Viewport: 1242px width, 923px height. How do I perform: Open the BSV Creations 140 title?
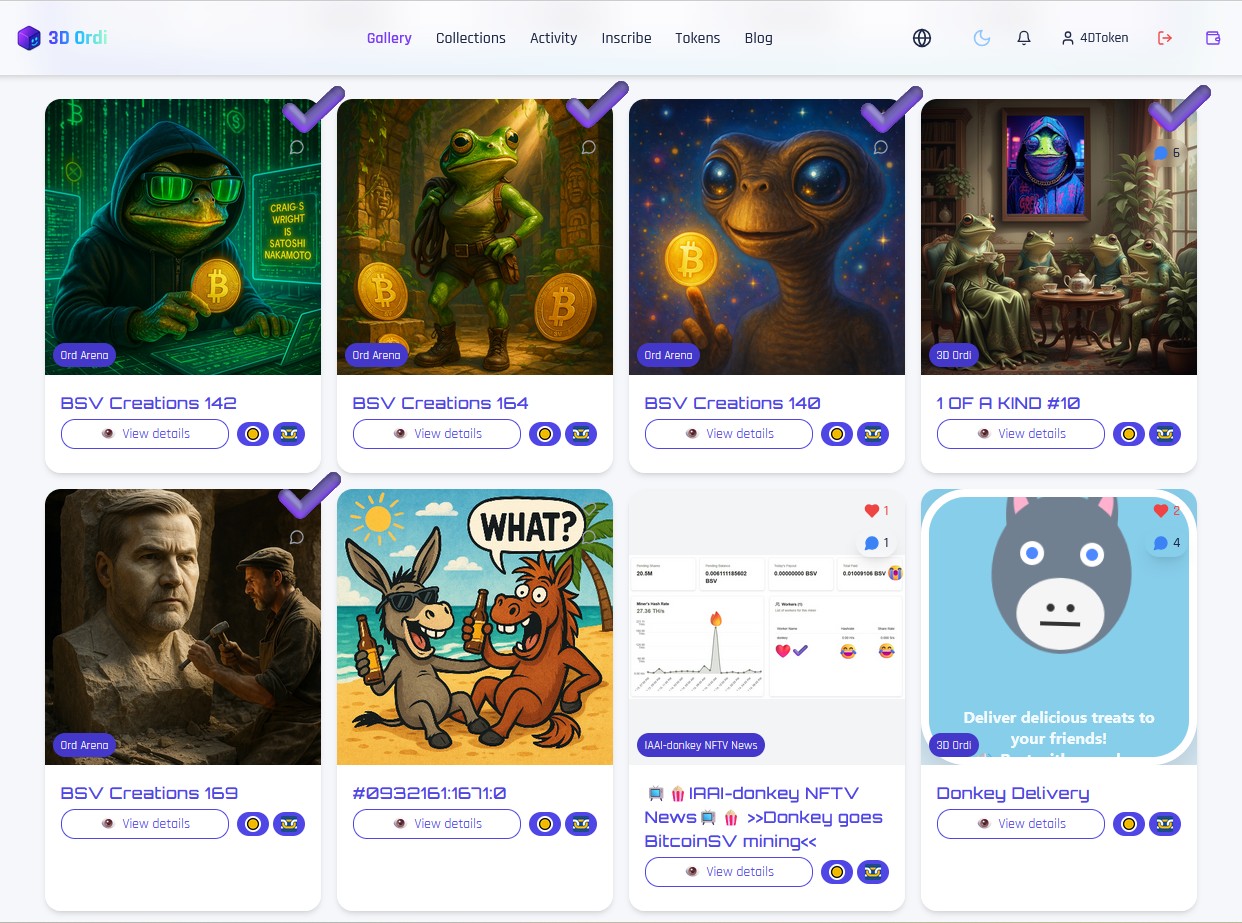coord(732,403)
